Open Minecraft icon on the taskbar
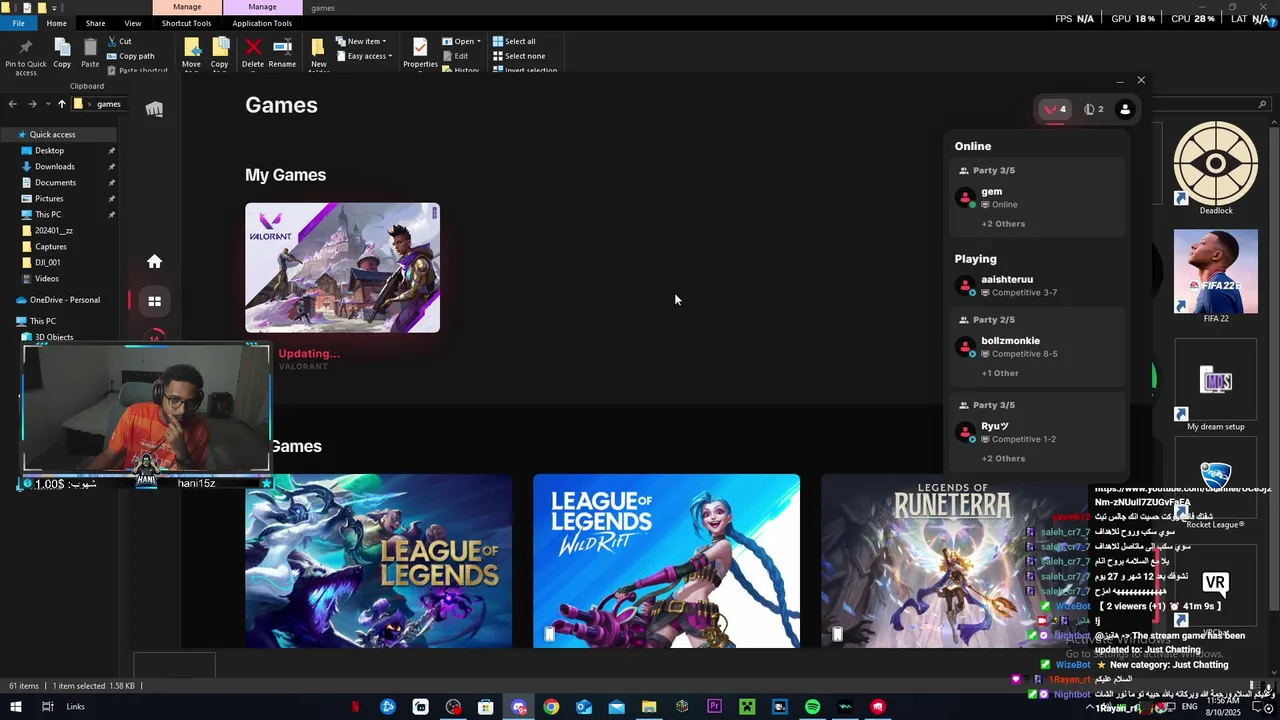1280x720 pixels. [x=747, y=707]
